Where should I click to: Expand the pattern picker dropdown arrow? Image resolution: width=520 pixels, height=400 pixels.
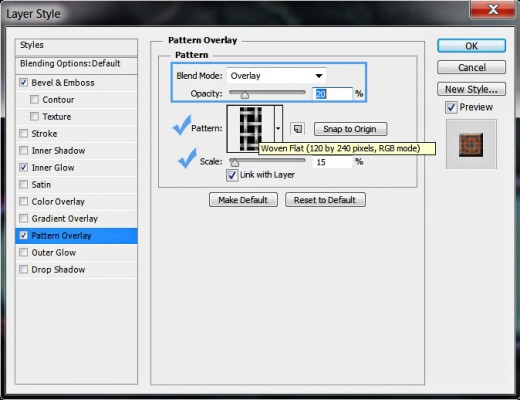tap(278, 128)
